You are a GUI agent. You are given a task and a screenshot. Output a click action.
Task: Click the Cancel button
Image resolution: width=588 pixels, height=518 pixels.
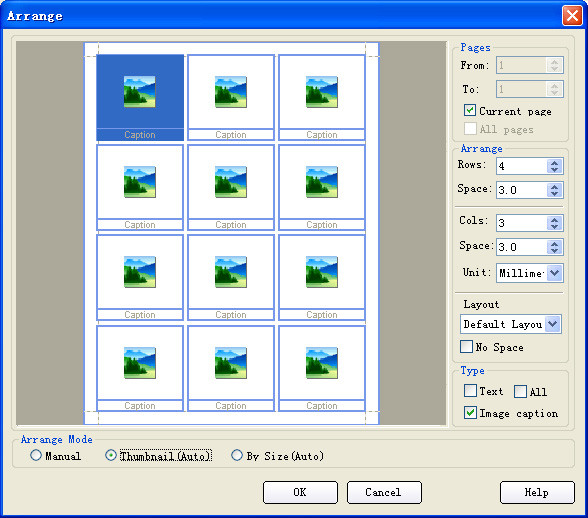click(x=384, y=492)
